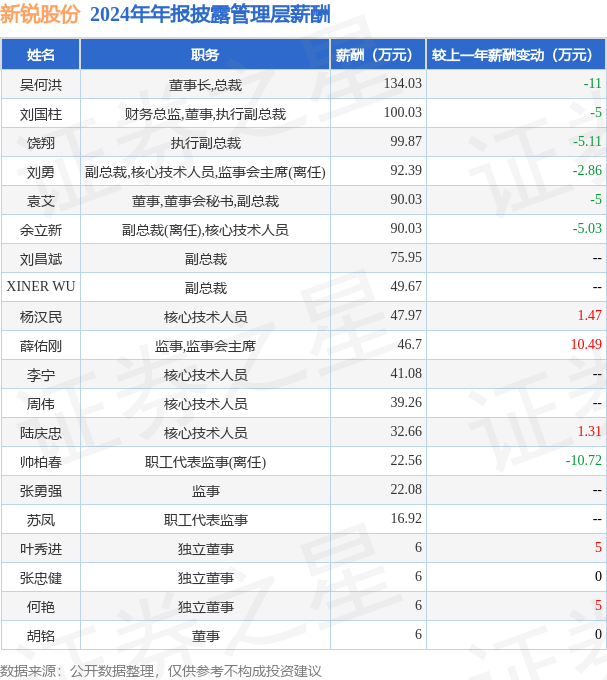Click the 新锐股份 company name in title
The height and width of the screenshot is (680, 607).
40,14
